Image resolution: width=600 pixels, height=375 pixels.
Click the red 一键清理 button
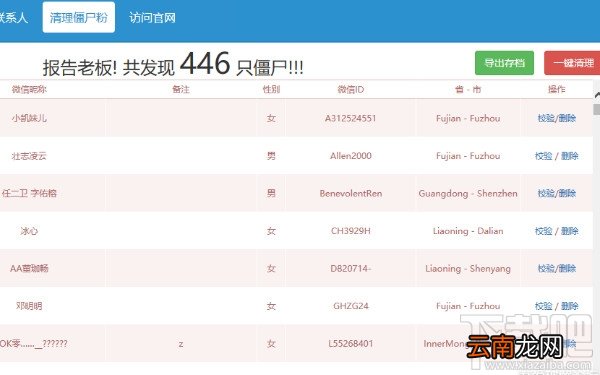tap(572, 63)
